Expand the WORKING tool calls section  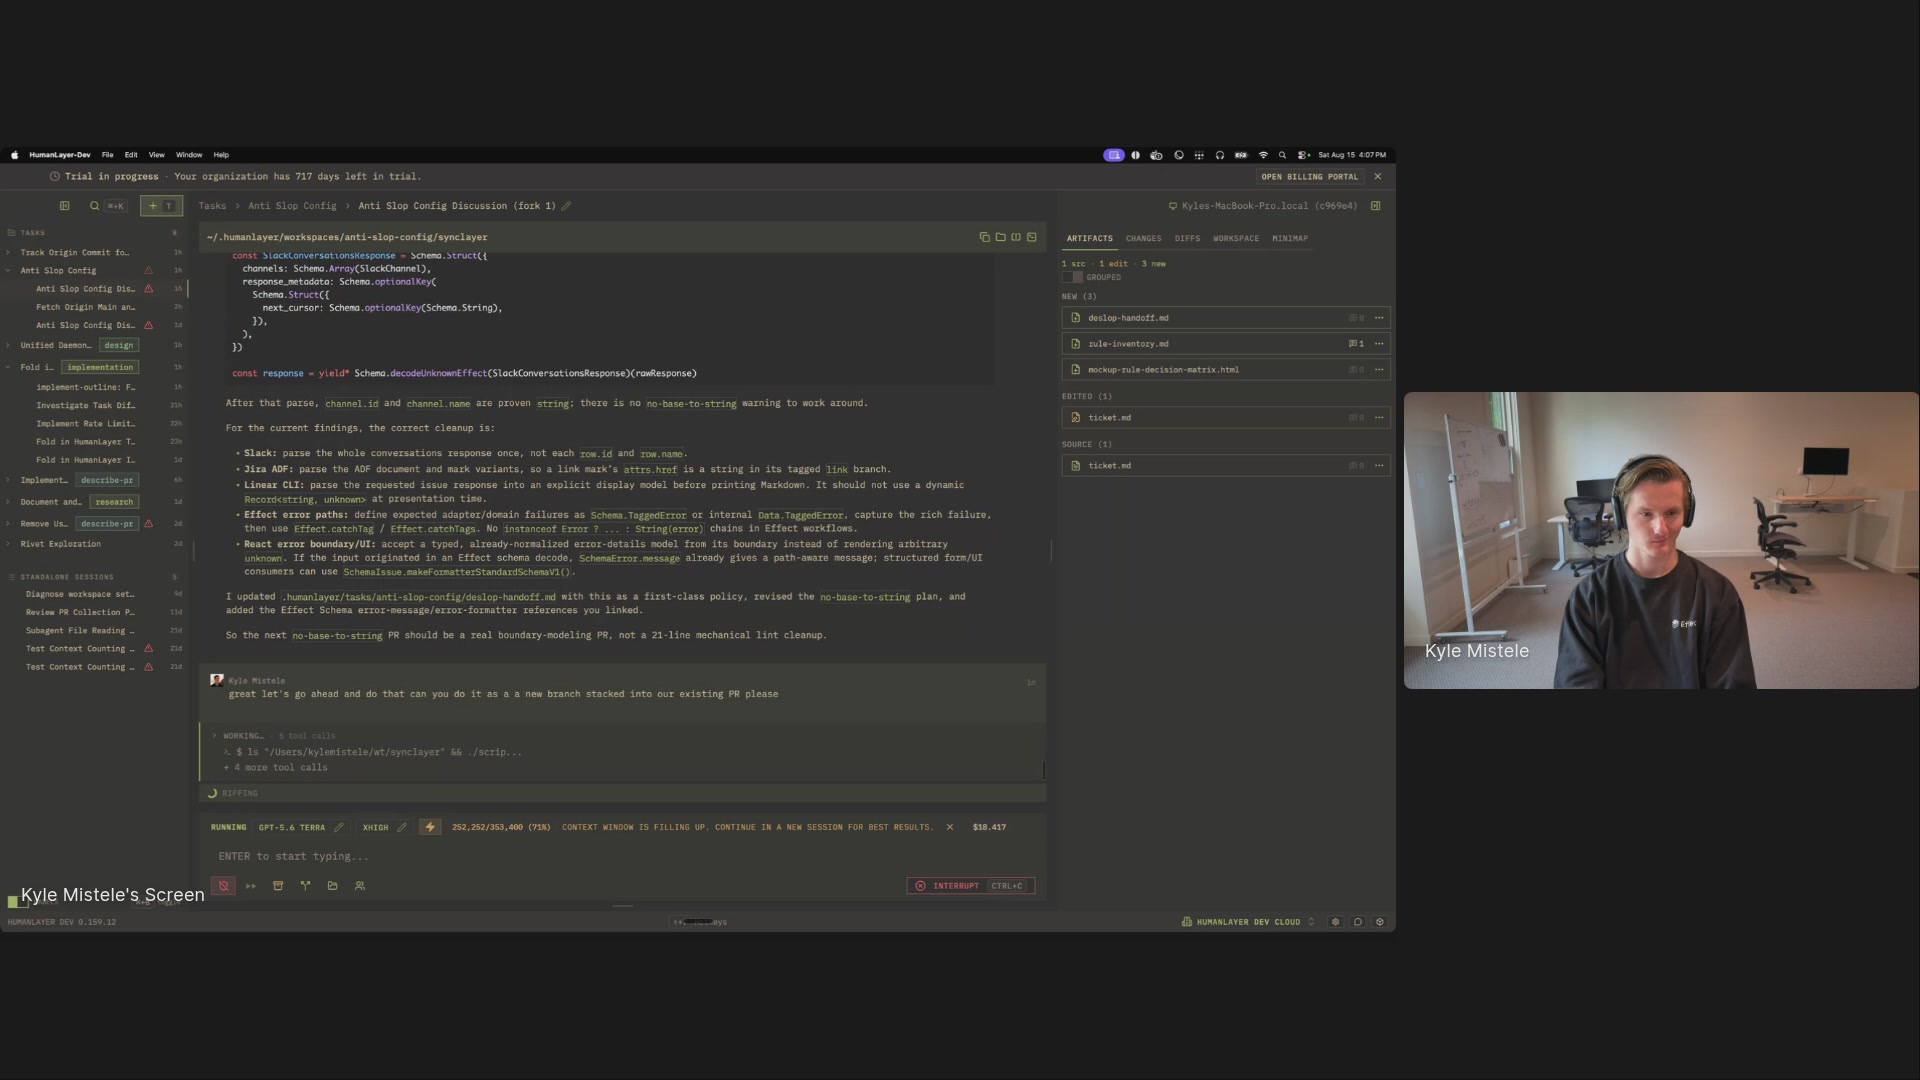point(214,736)
